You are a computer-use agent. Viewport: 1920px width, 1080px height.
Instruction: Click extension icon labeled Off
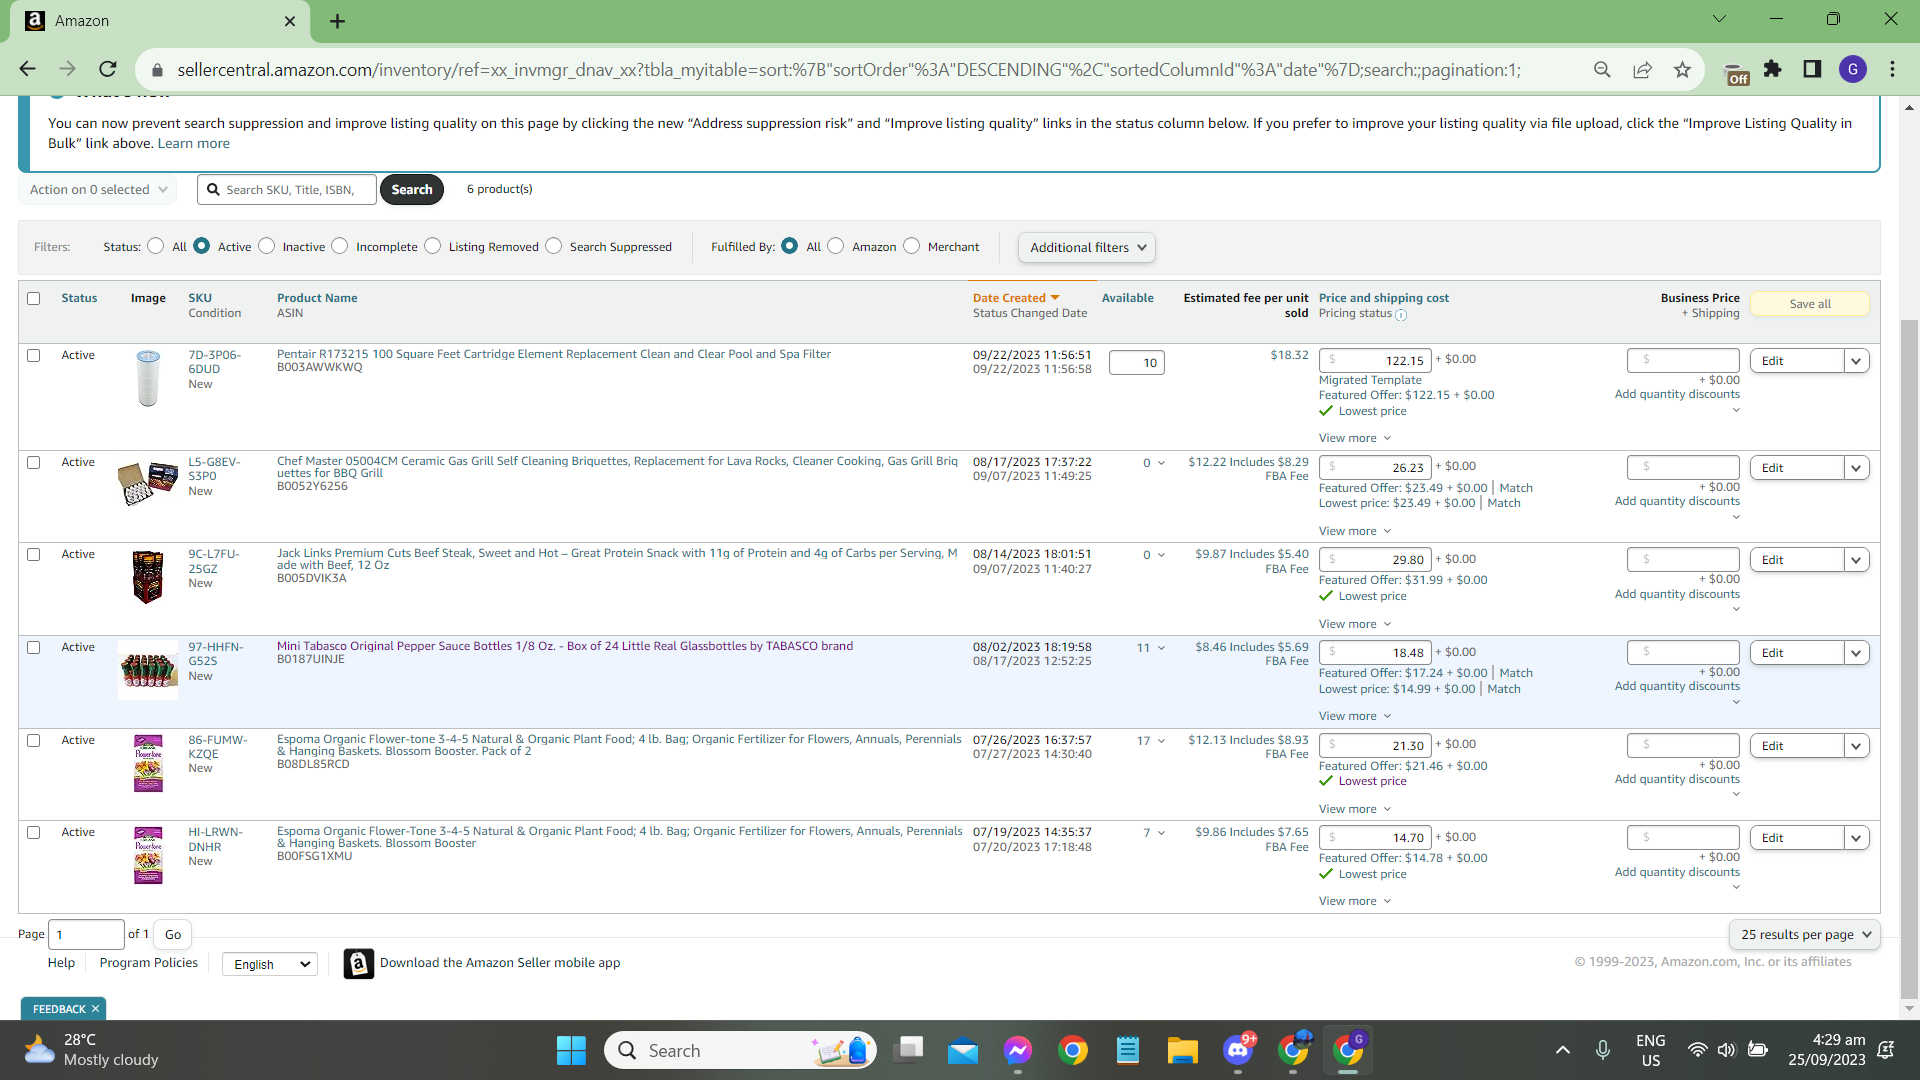click(x=1737, y=74)
